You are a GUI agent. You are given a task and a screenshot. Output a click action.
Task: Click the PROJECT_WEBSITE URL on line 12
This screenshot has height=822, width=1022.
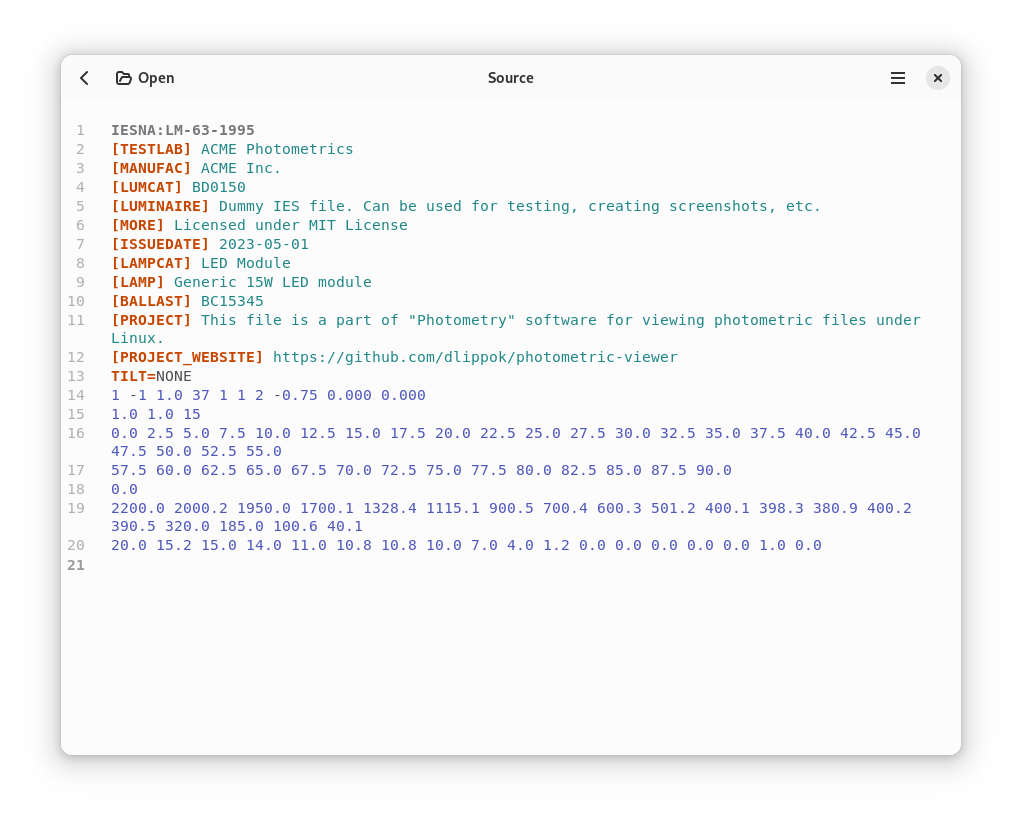(x=475, y=357)
